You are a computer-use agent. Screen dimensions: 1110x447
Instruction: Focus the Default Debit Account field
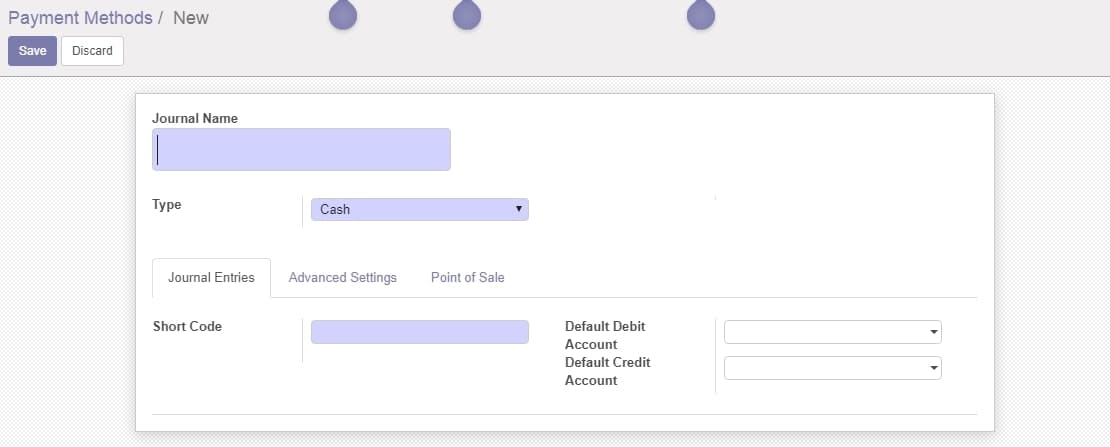pos(832,332)
